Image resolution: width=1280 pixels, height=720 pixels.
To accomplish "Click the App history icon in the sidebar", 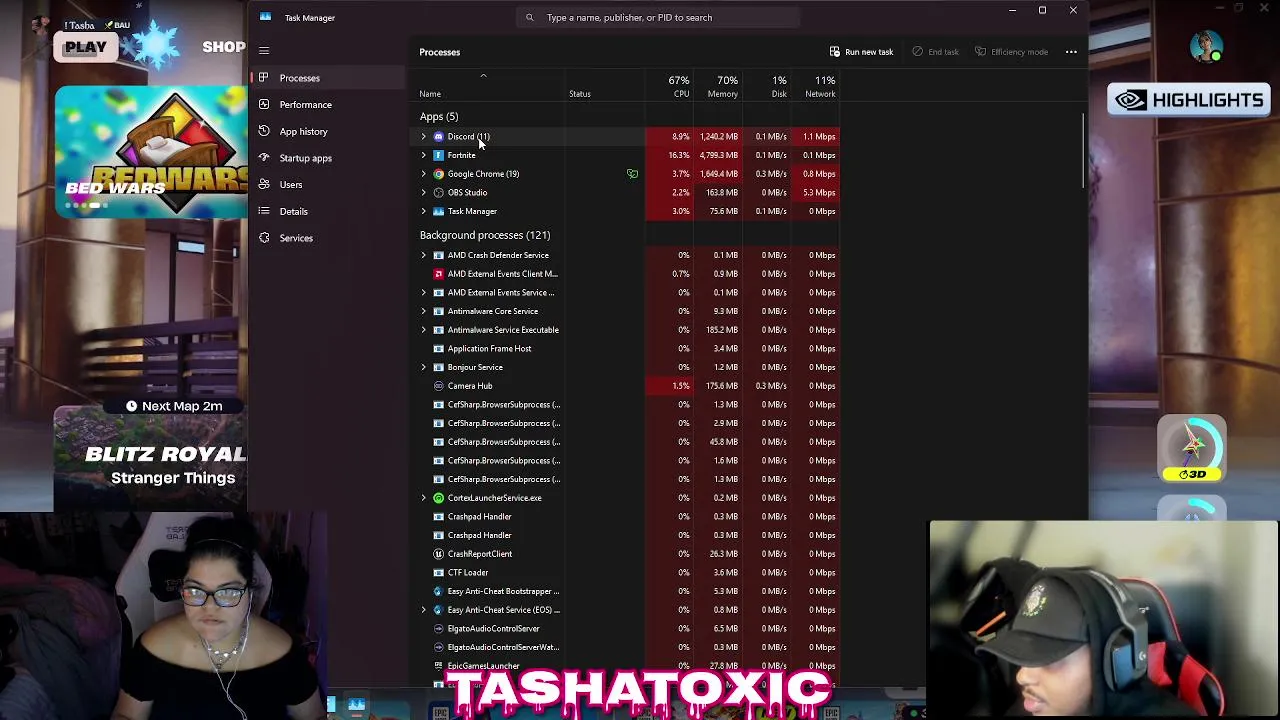I will click(x=263, y=131).
